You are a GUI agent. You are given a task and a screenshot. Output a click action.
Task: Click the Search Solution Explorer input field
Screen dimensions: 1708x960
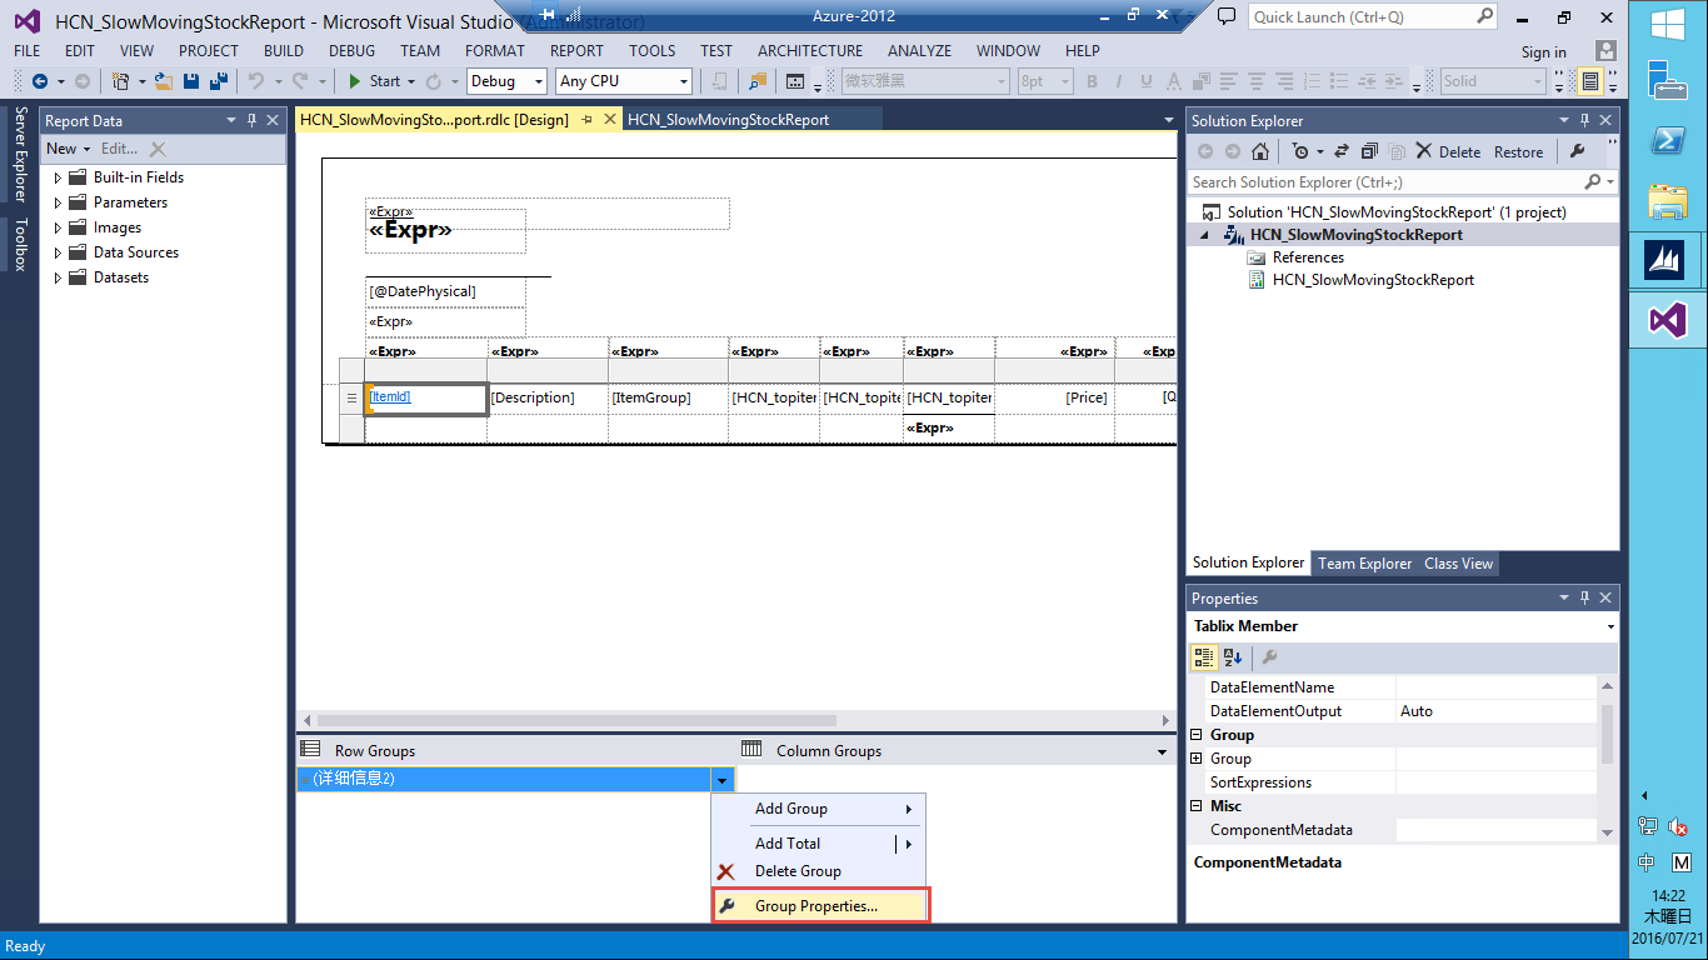coord(1385,182)
